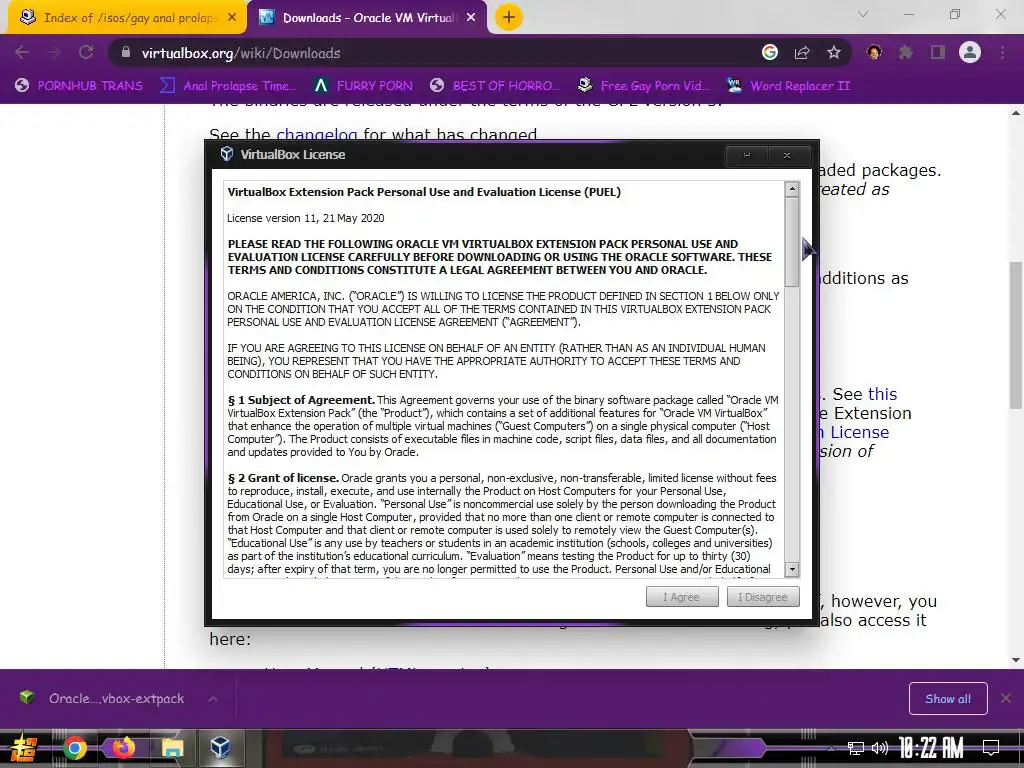The image size is (1024, 768).
Task: Open a new browser tab
Action: point(509,18)
